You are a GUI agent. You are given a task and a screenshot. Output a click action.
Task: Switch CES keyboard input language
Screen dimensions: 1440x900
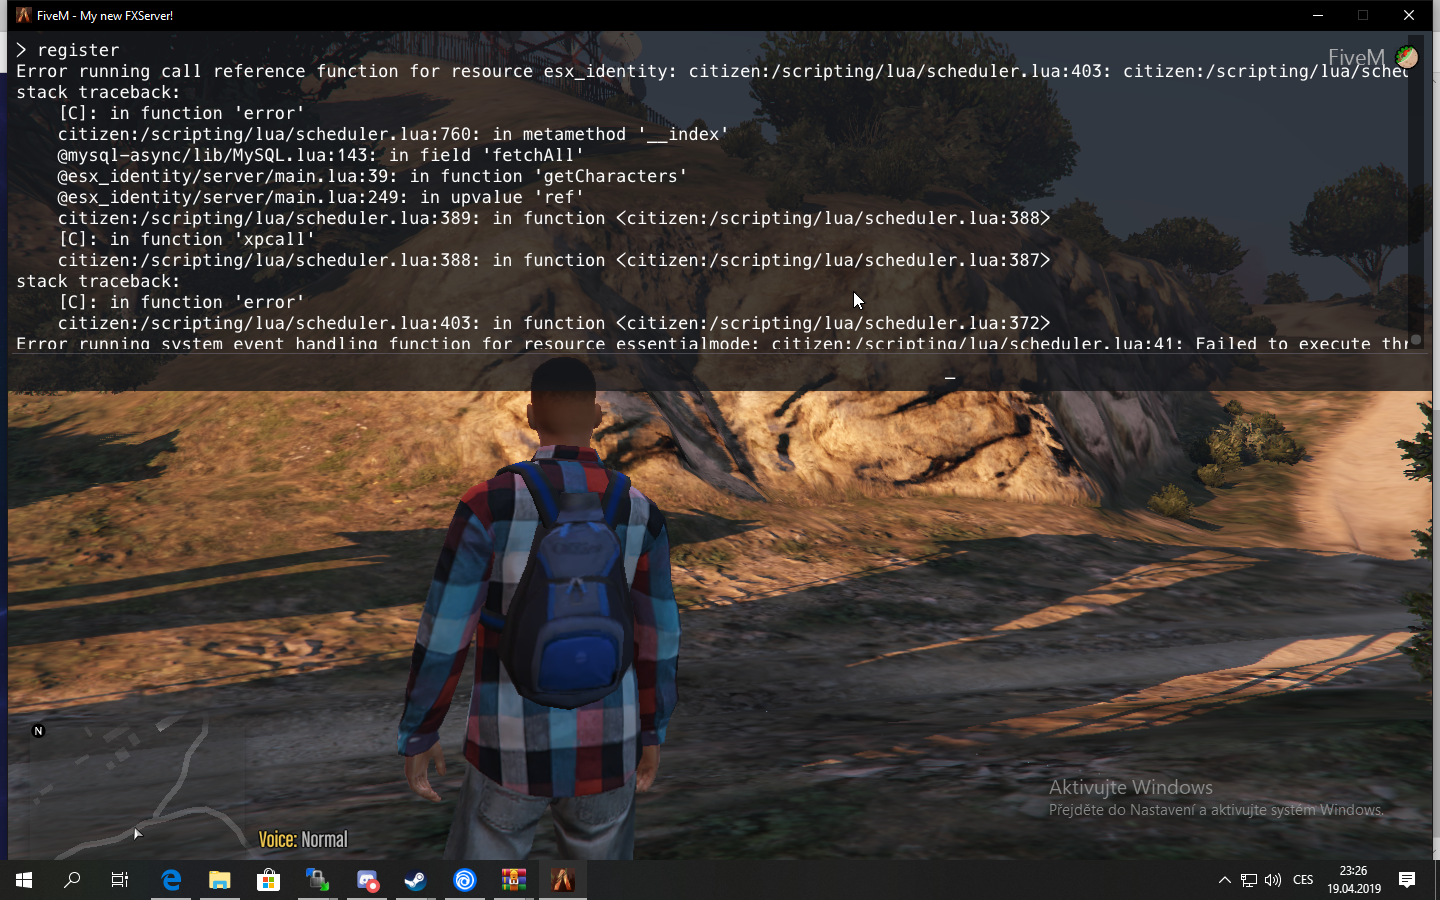tap(1303, 880)
